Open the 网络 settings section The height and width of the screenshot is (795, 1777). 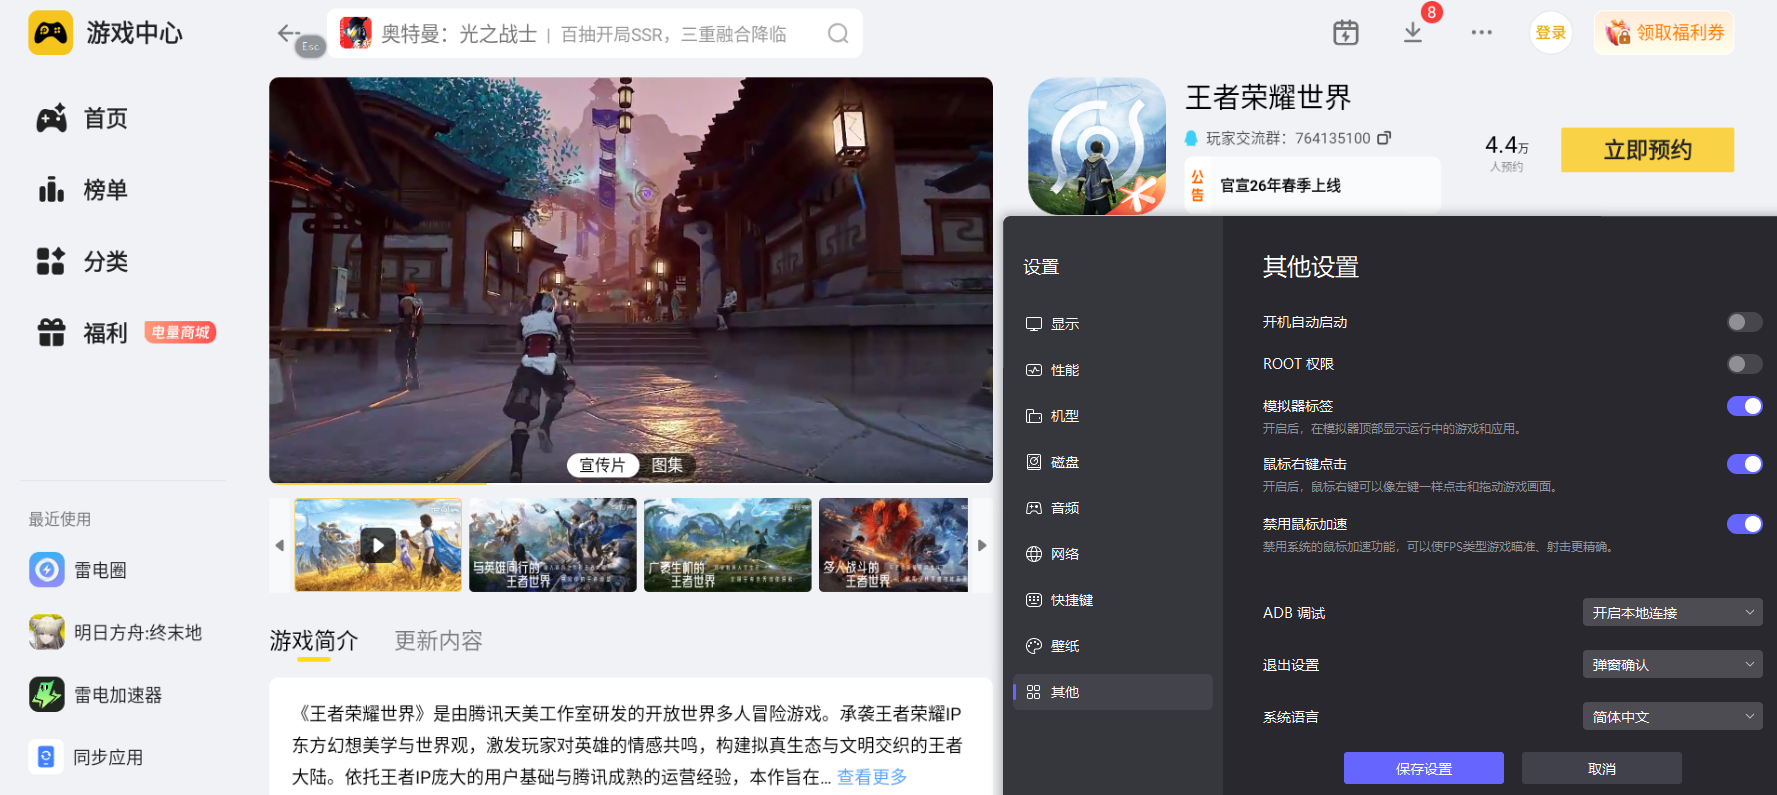1112,554
